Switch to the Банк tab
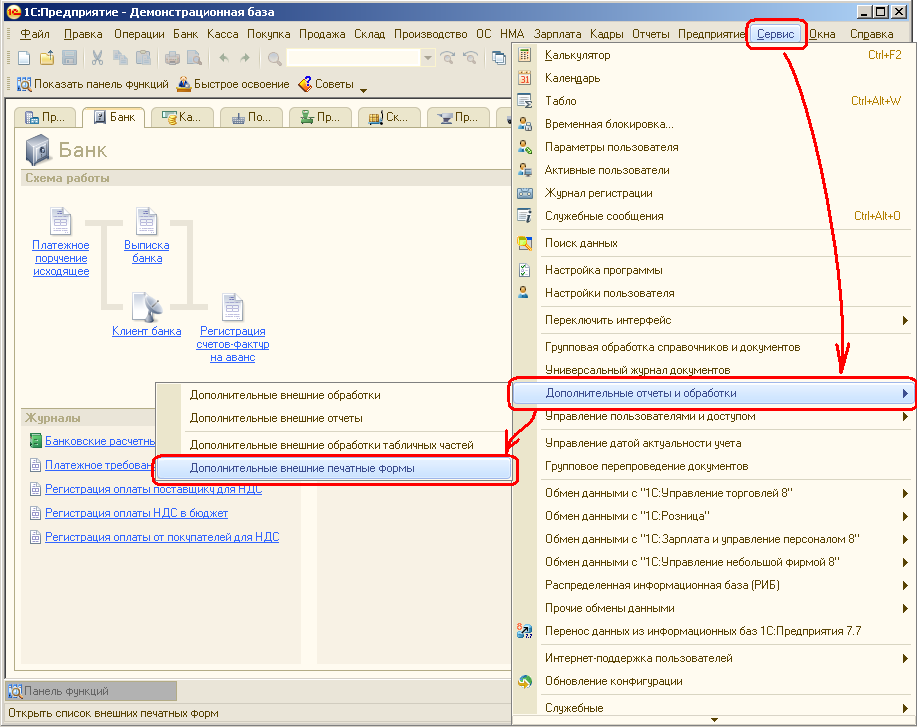The height and width of the screenshot is (727, 917). point(114,117)
